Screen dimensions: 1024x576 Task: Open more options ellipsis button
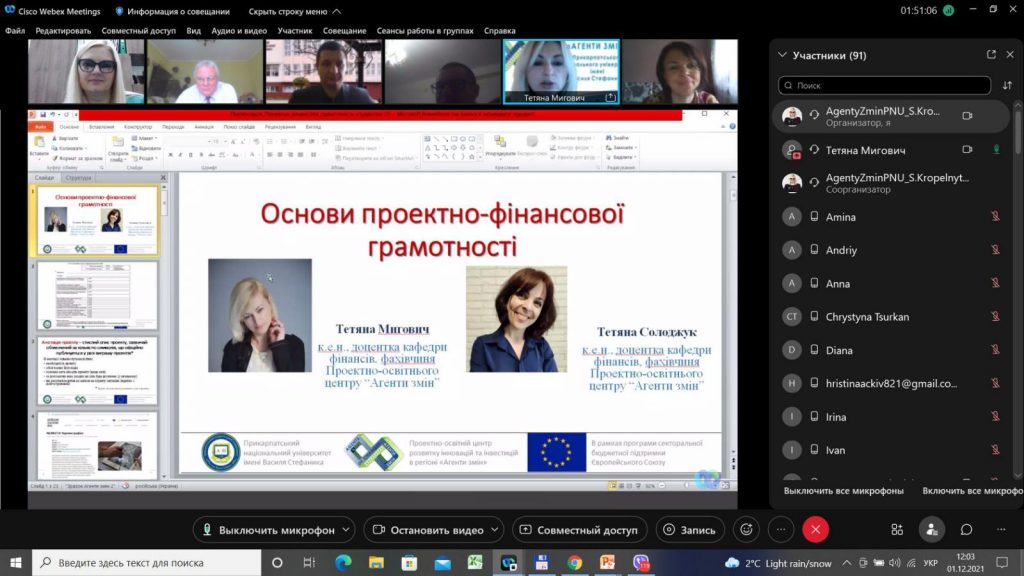[x=781, y=530]
